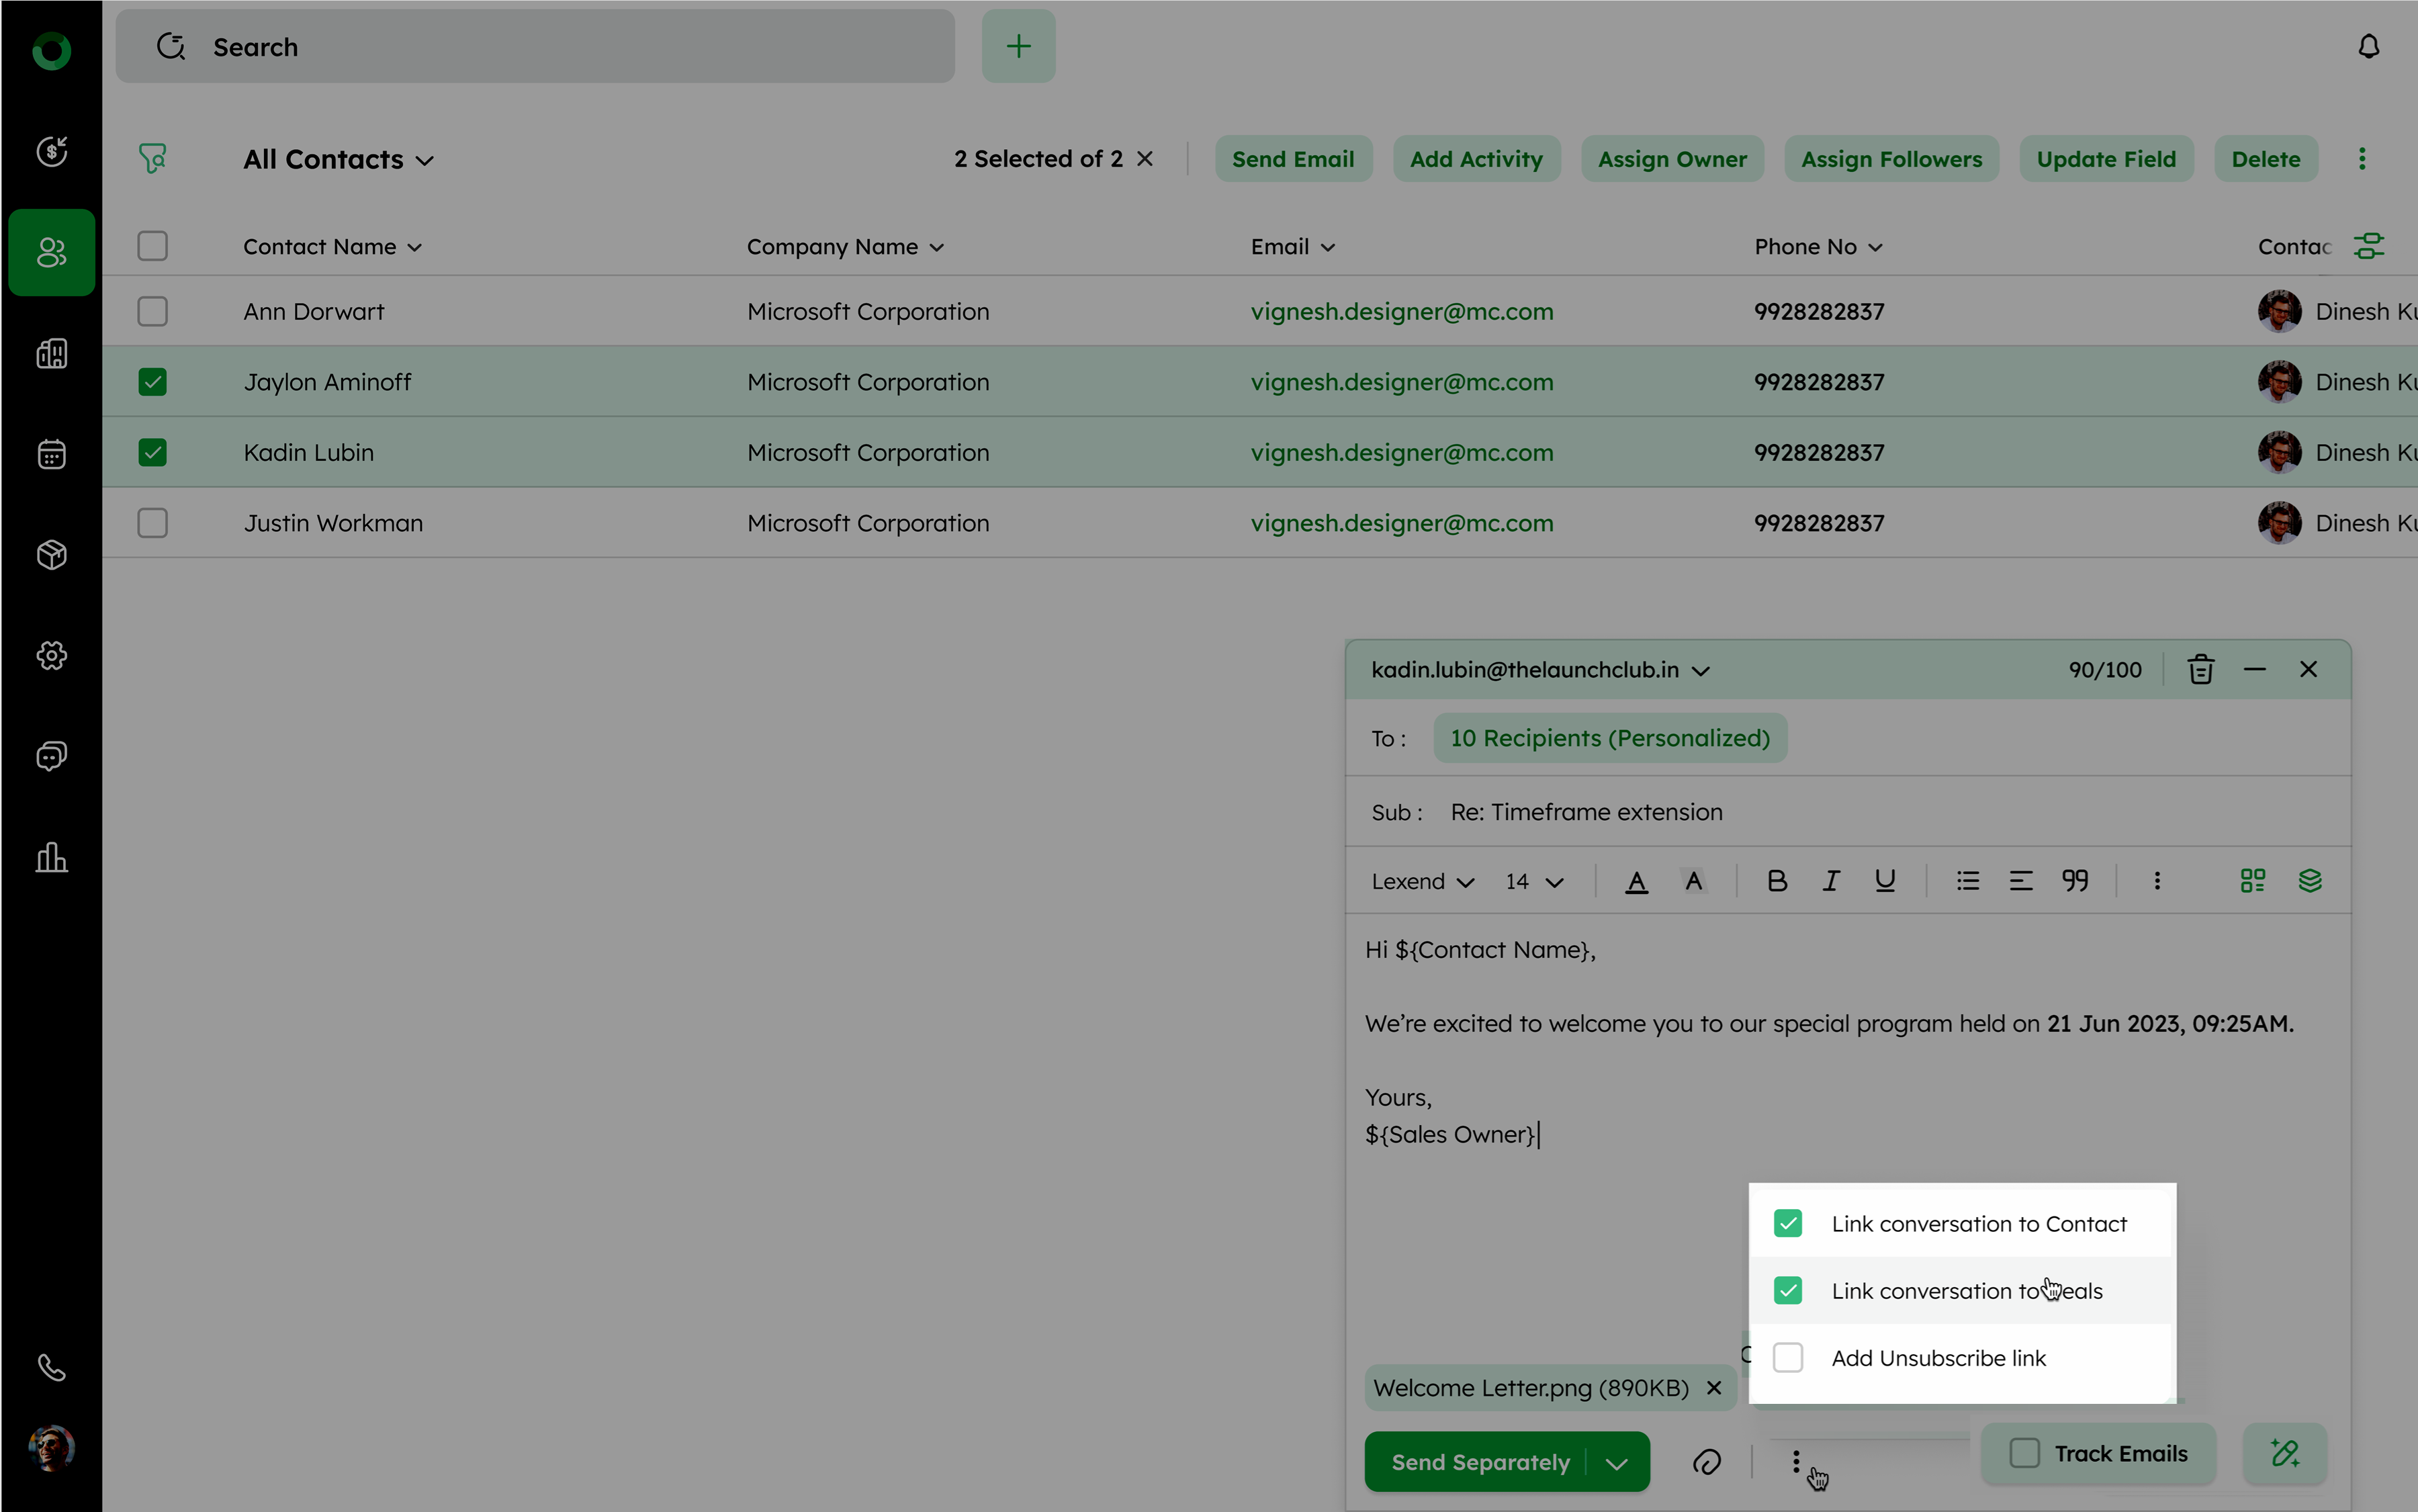Enable the Track Emails checkbox
Image resolution: width=2418 pixels, height=1512 pixels.
coord(2024,1453)
